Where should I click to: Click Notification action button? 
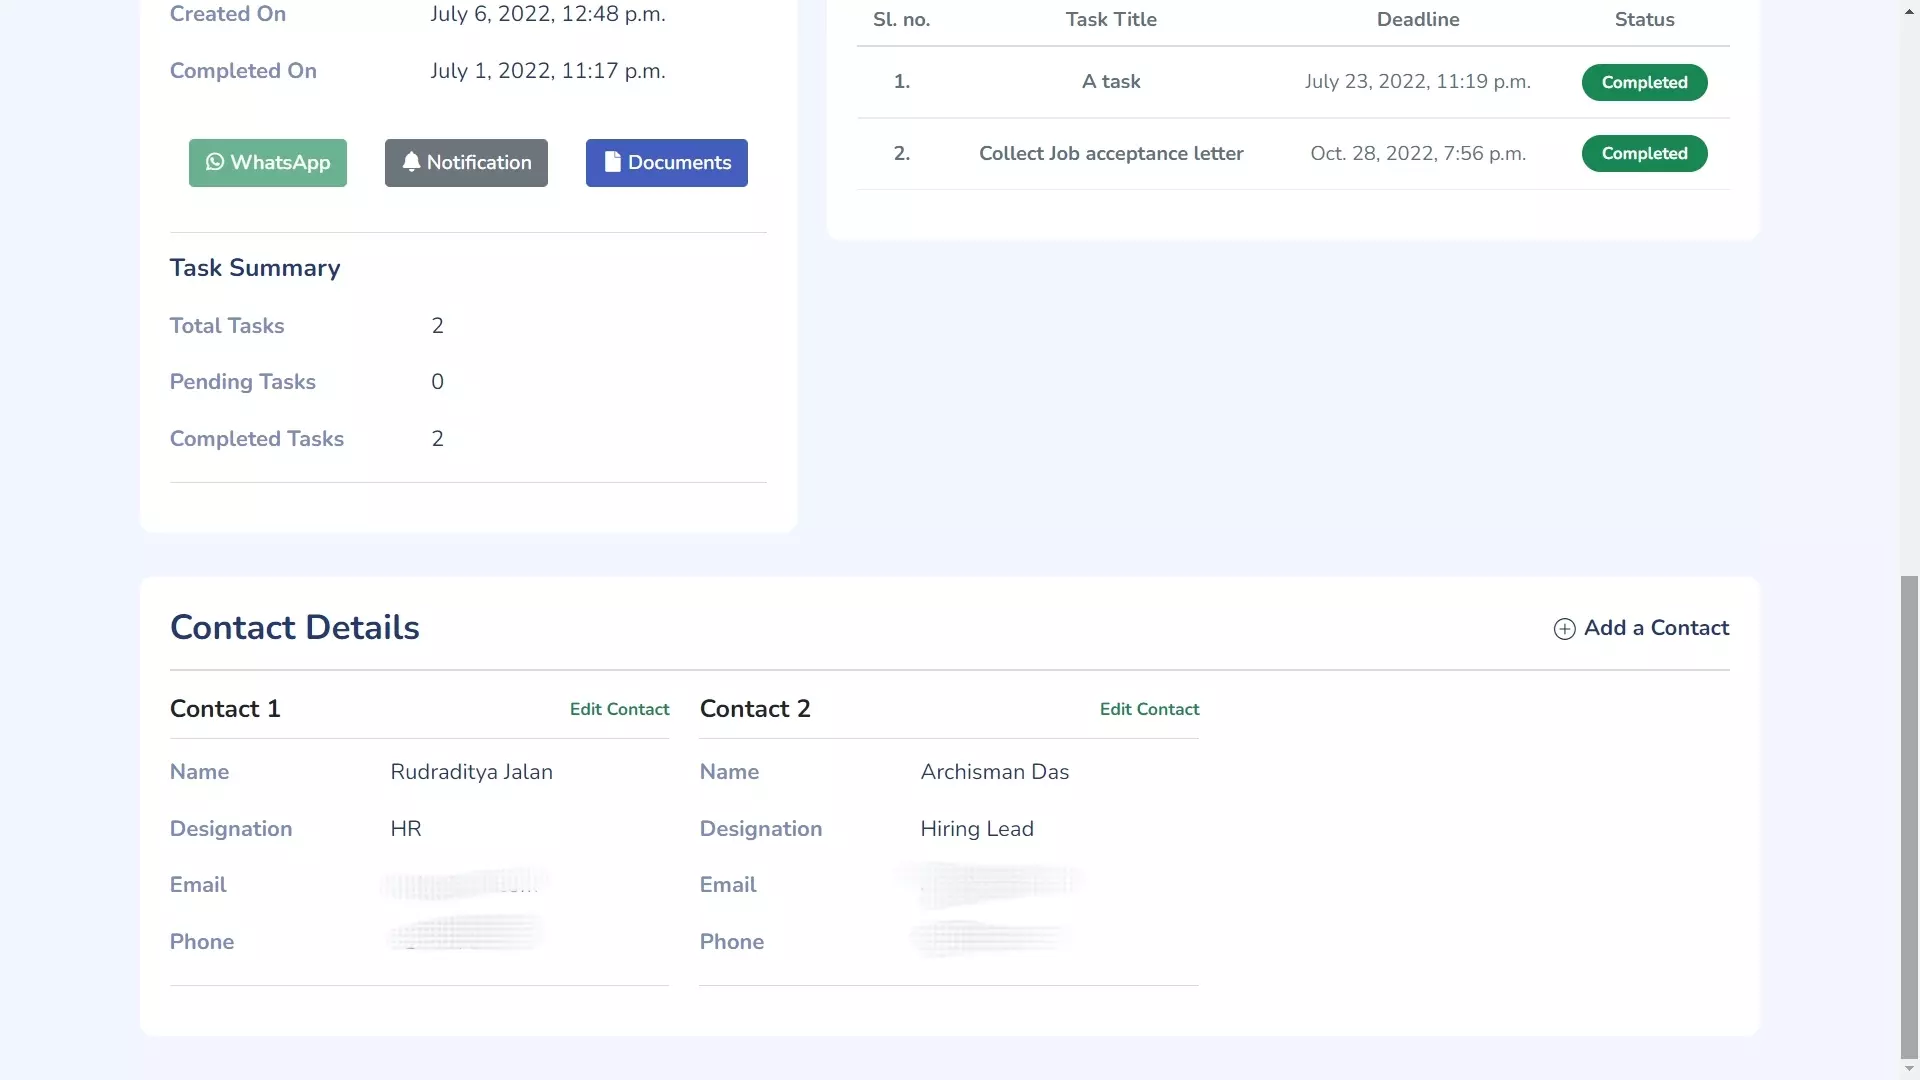point(465,162)
